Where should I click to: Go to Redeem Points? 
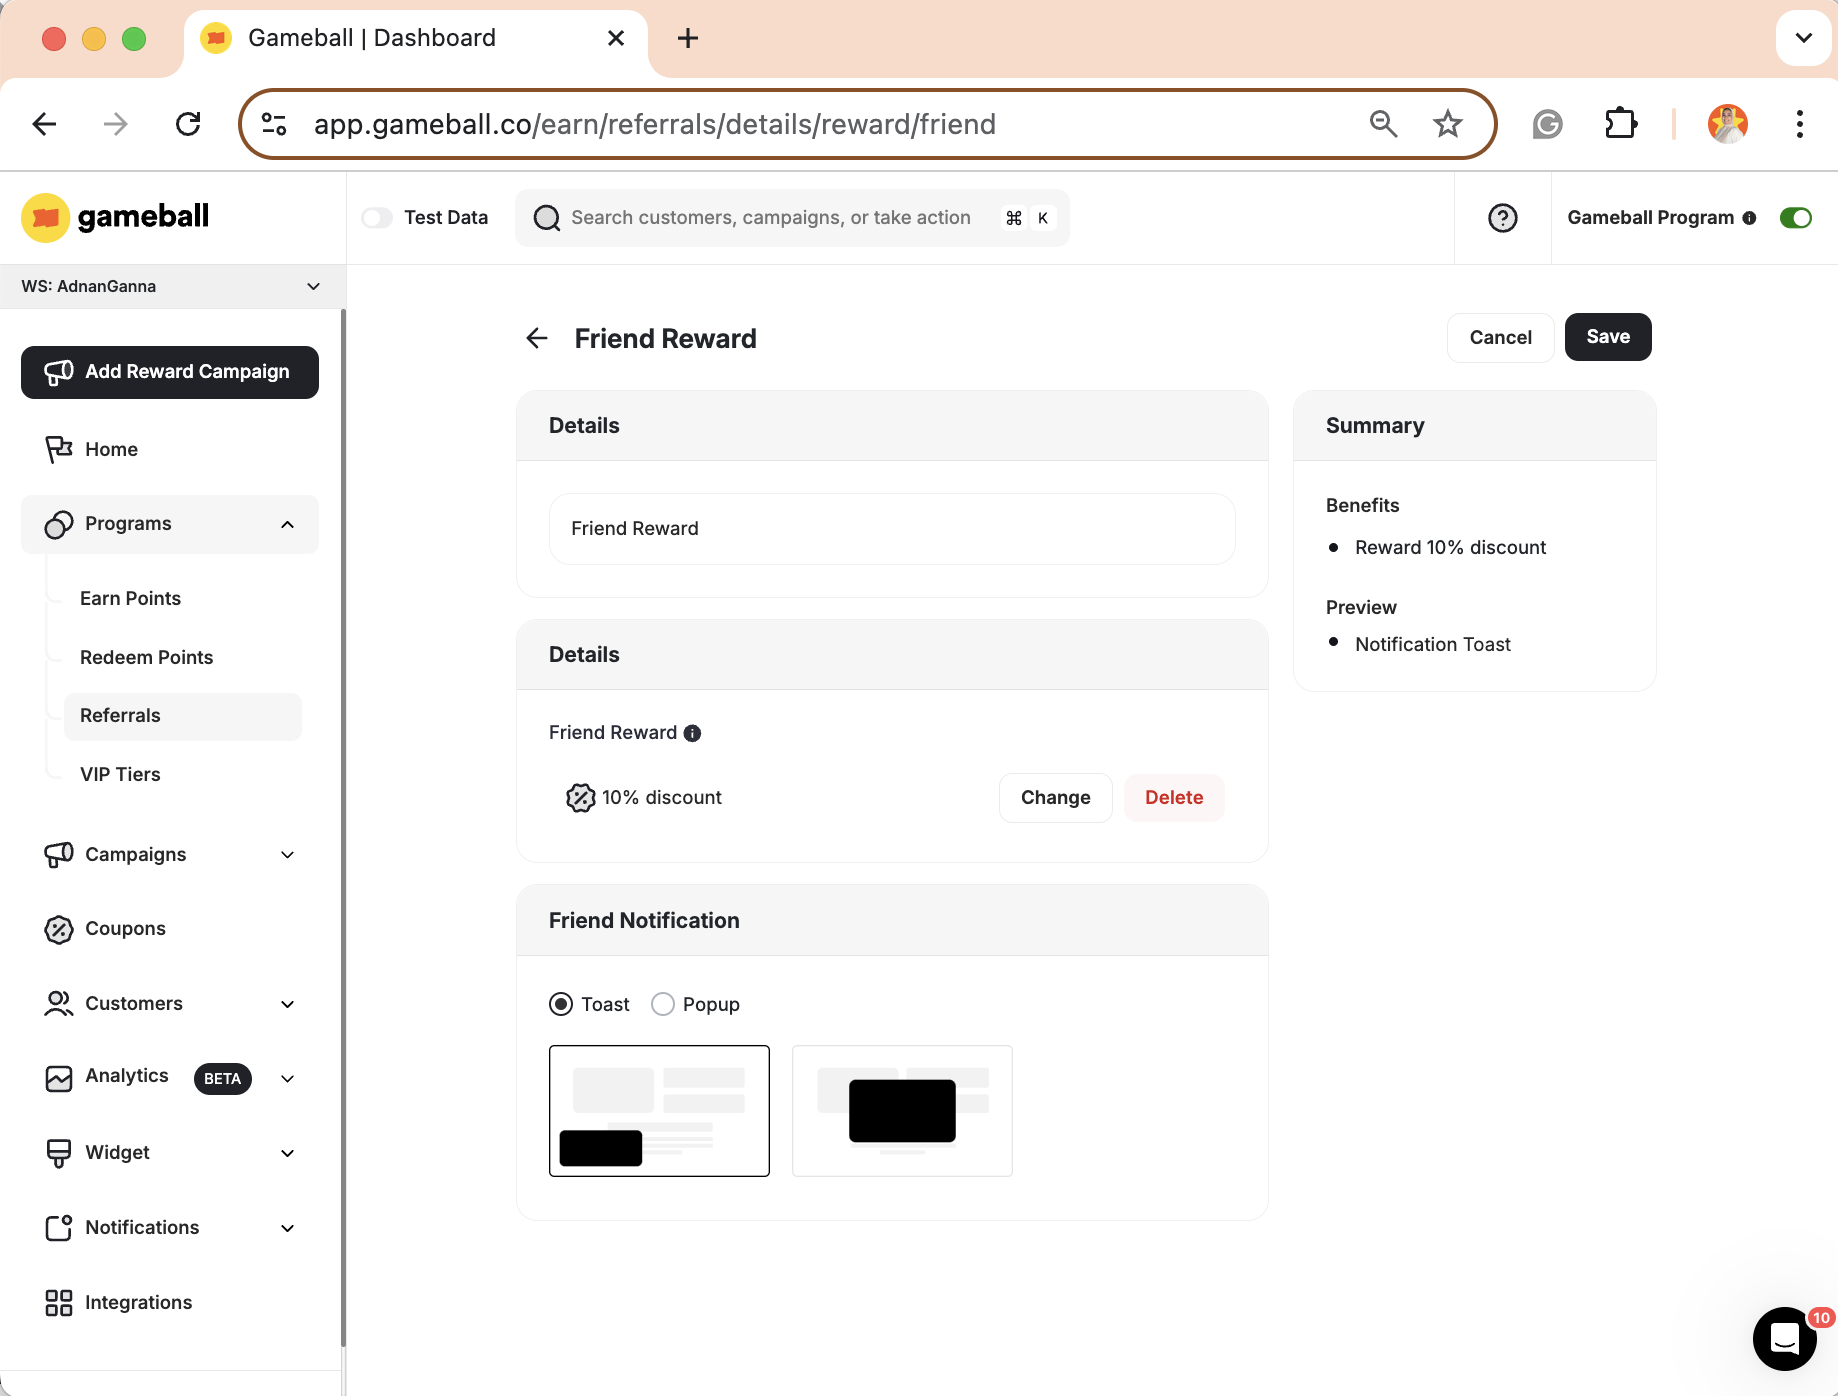[146, 657]
